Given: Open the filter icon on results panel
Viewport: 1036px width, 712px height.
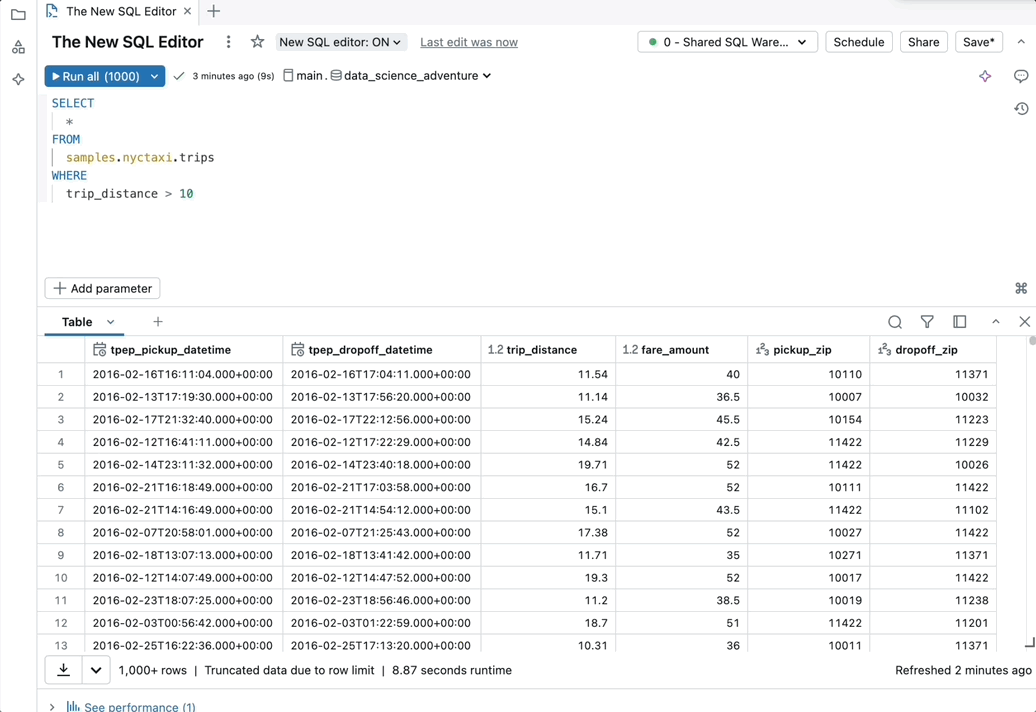Looking at the screenshot, I should coord(927,322).
